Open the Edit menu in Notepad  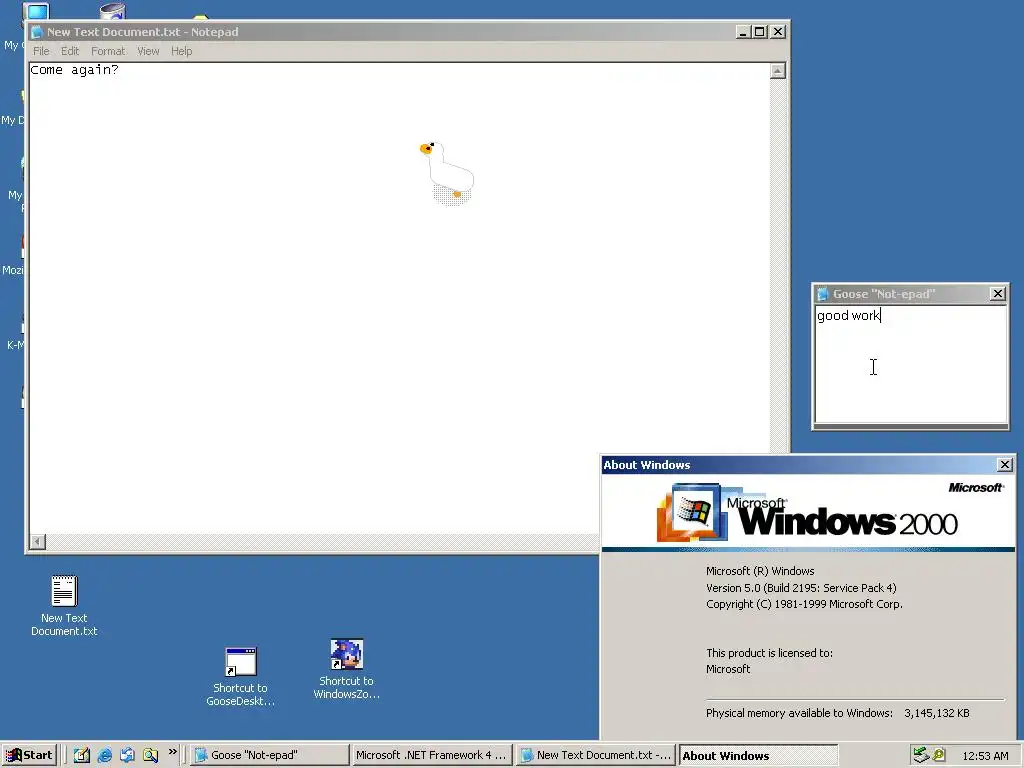(70, 51)
